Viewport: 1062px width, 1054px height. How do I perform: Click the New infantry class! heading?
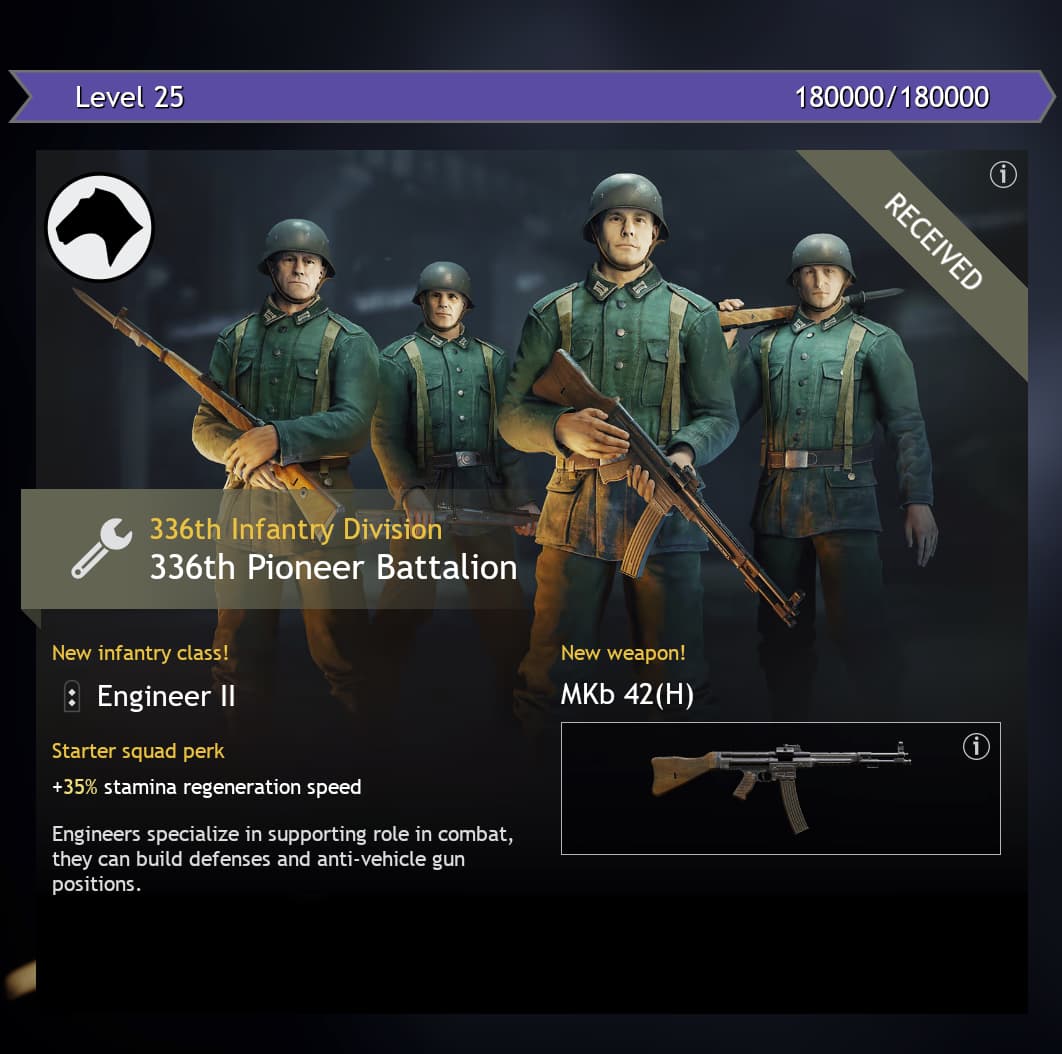tap(140, 653)
